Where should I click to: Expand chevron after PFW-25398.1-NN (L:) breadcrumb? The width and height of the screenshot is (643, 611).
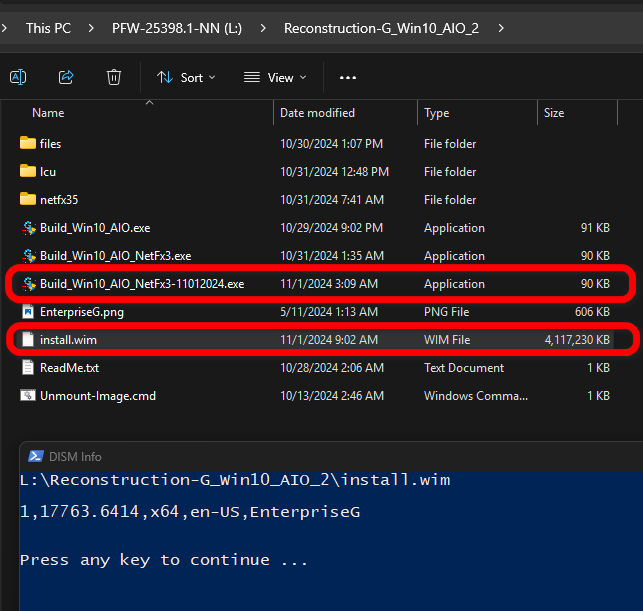[x=263, y=28]
